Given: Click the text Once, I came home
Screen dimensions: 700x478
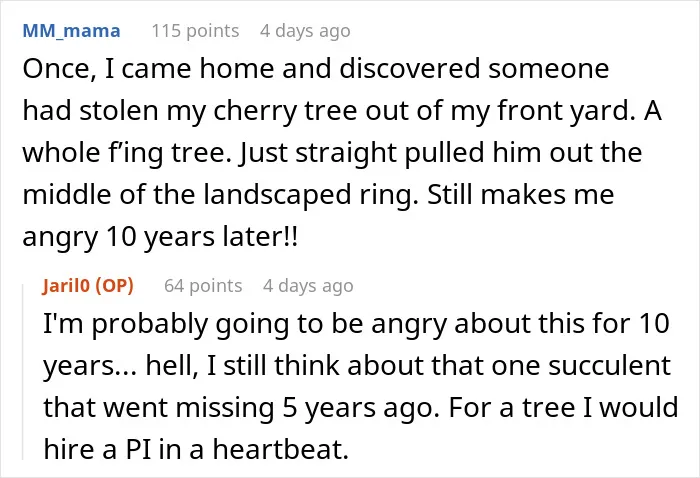Looking at the screenshot, I should point(148,69).
